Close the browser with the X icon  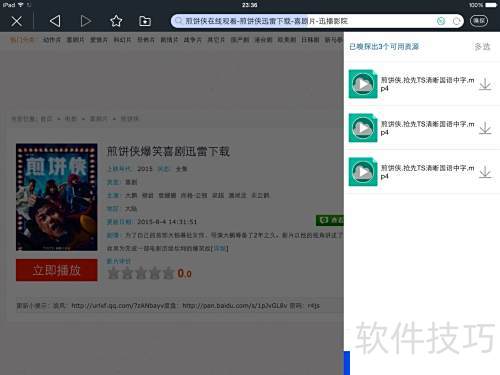coord(16,21)
